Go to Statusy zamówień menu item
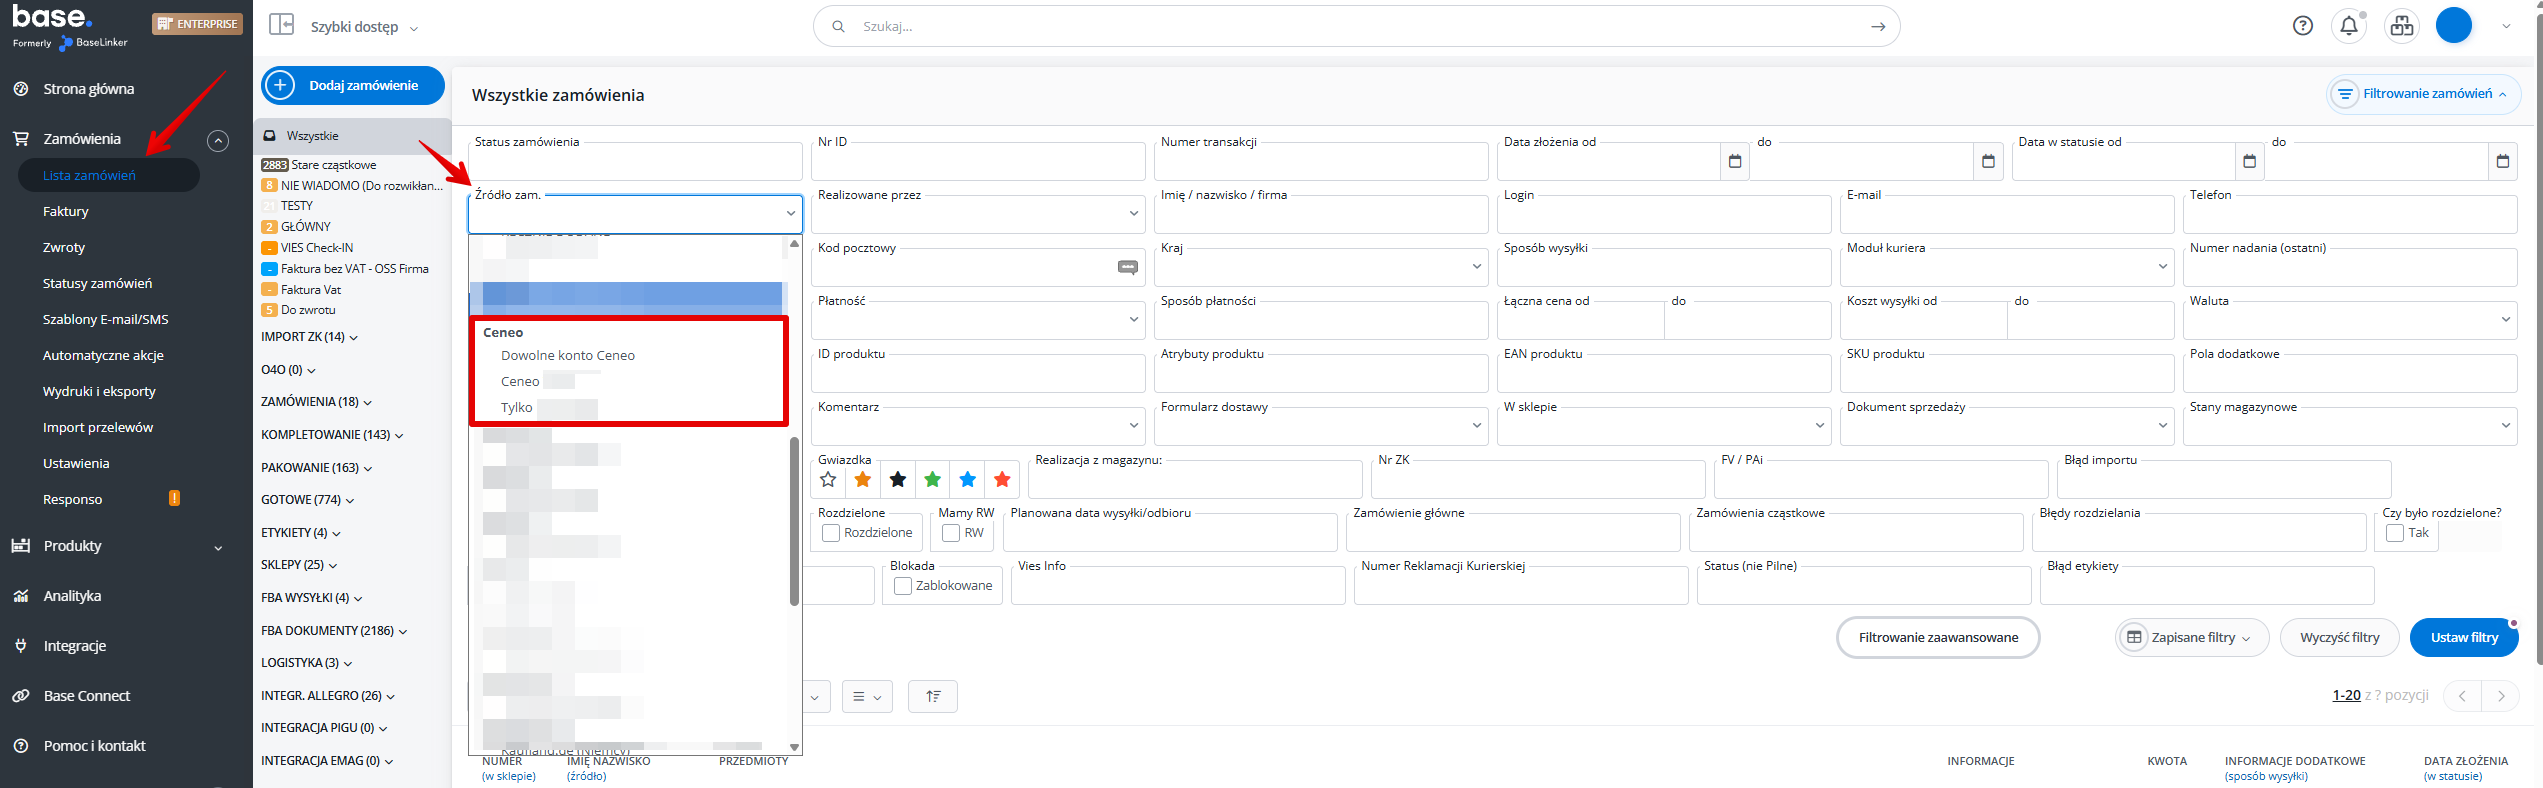2543x788 pixels. [x=97, y=283]
